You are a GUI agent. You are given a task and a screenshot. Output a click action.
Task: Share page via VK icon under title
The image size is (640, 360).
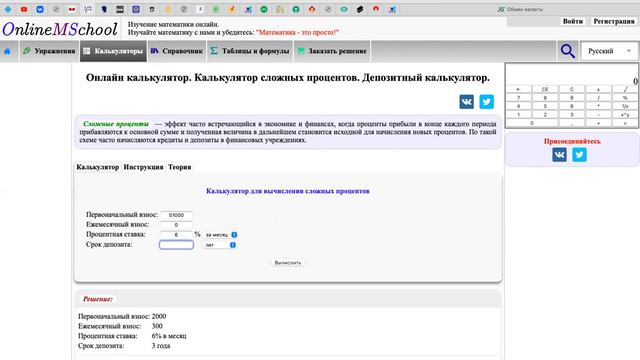tap(467, 102)
